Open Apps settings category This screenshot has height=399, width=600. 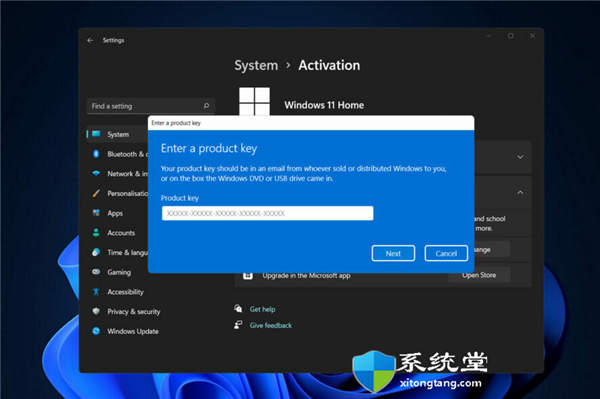(x=115, y=213)
